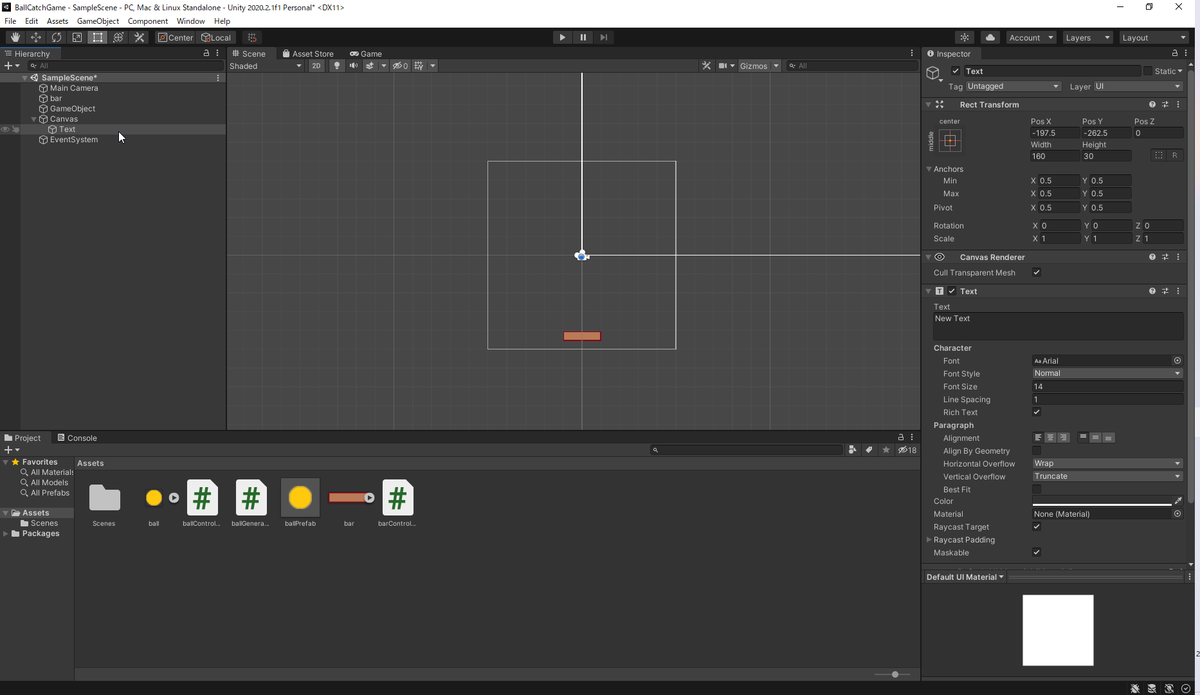Open Rect Transform help icon
Screen dimensions: 1200x695
coord(1152,104)
